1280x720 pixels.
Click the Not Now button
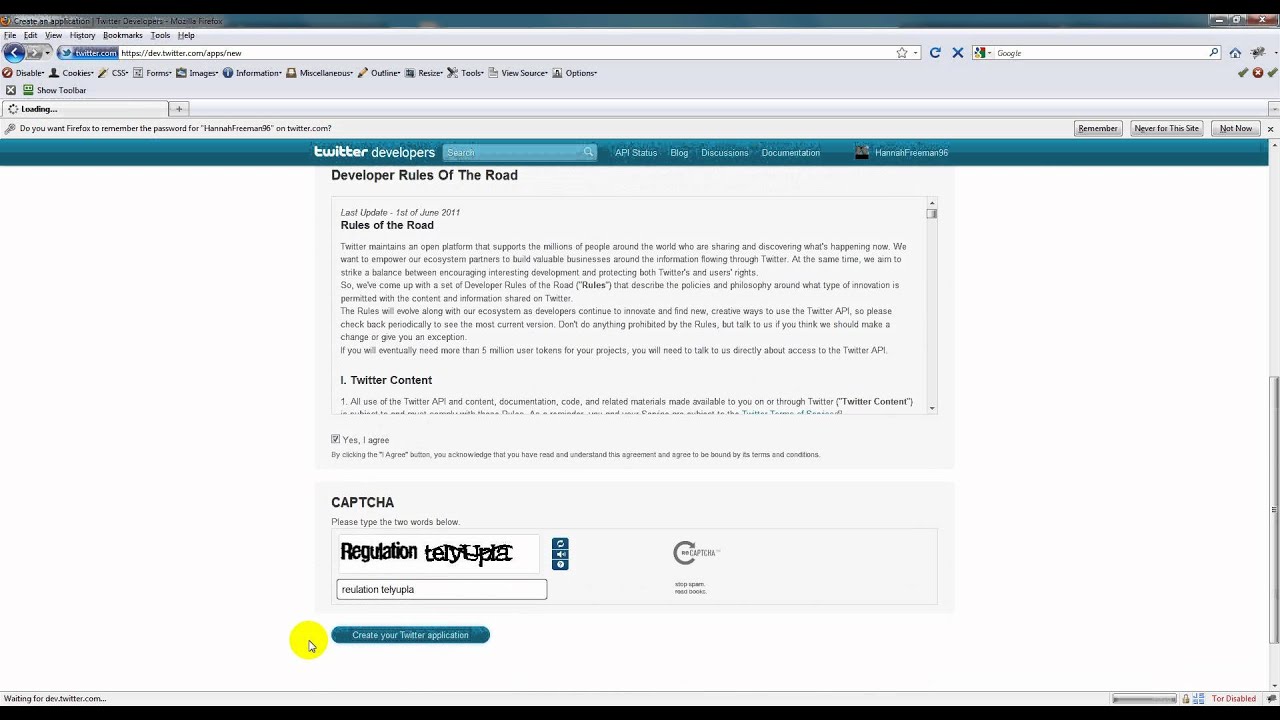[1236, 128]
